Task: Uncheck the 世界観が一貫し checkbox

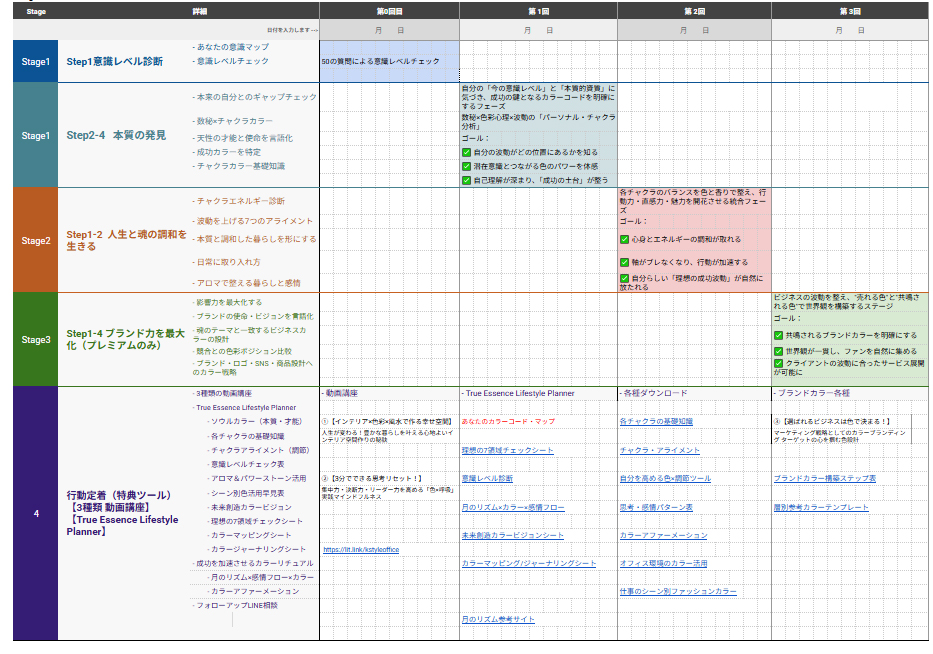Action: tap(778, 351)
